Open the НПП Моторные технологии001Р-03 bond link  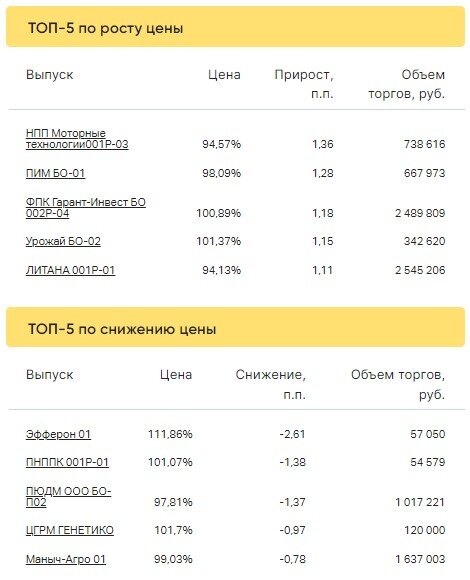[x=77, y=139]
